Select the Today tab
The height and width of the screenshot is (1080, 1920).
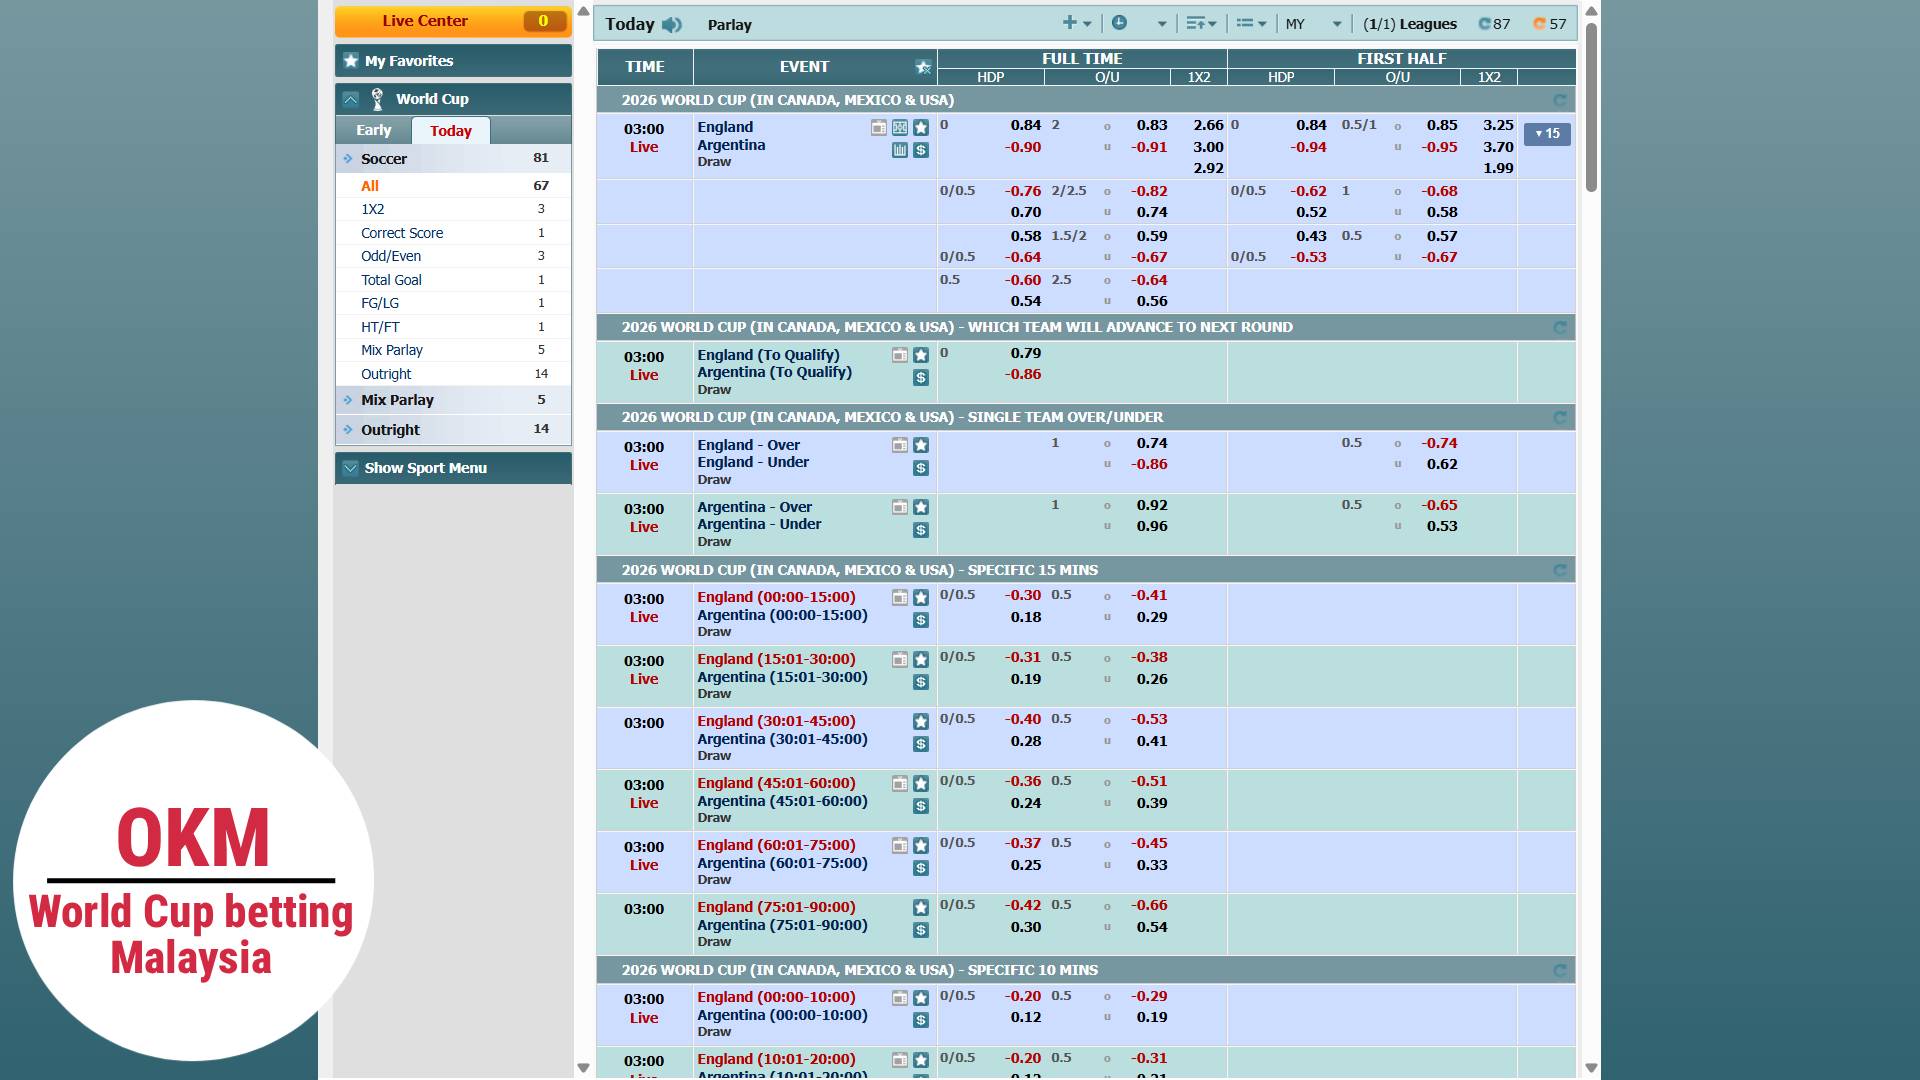(451, 131)
